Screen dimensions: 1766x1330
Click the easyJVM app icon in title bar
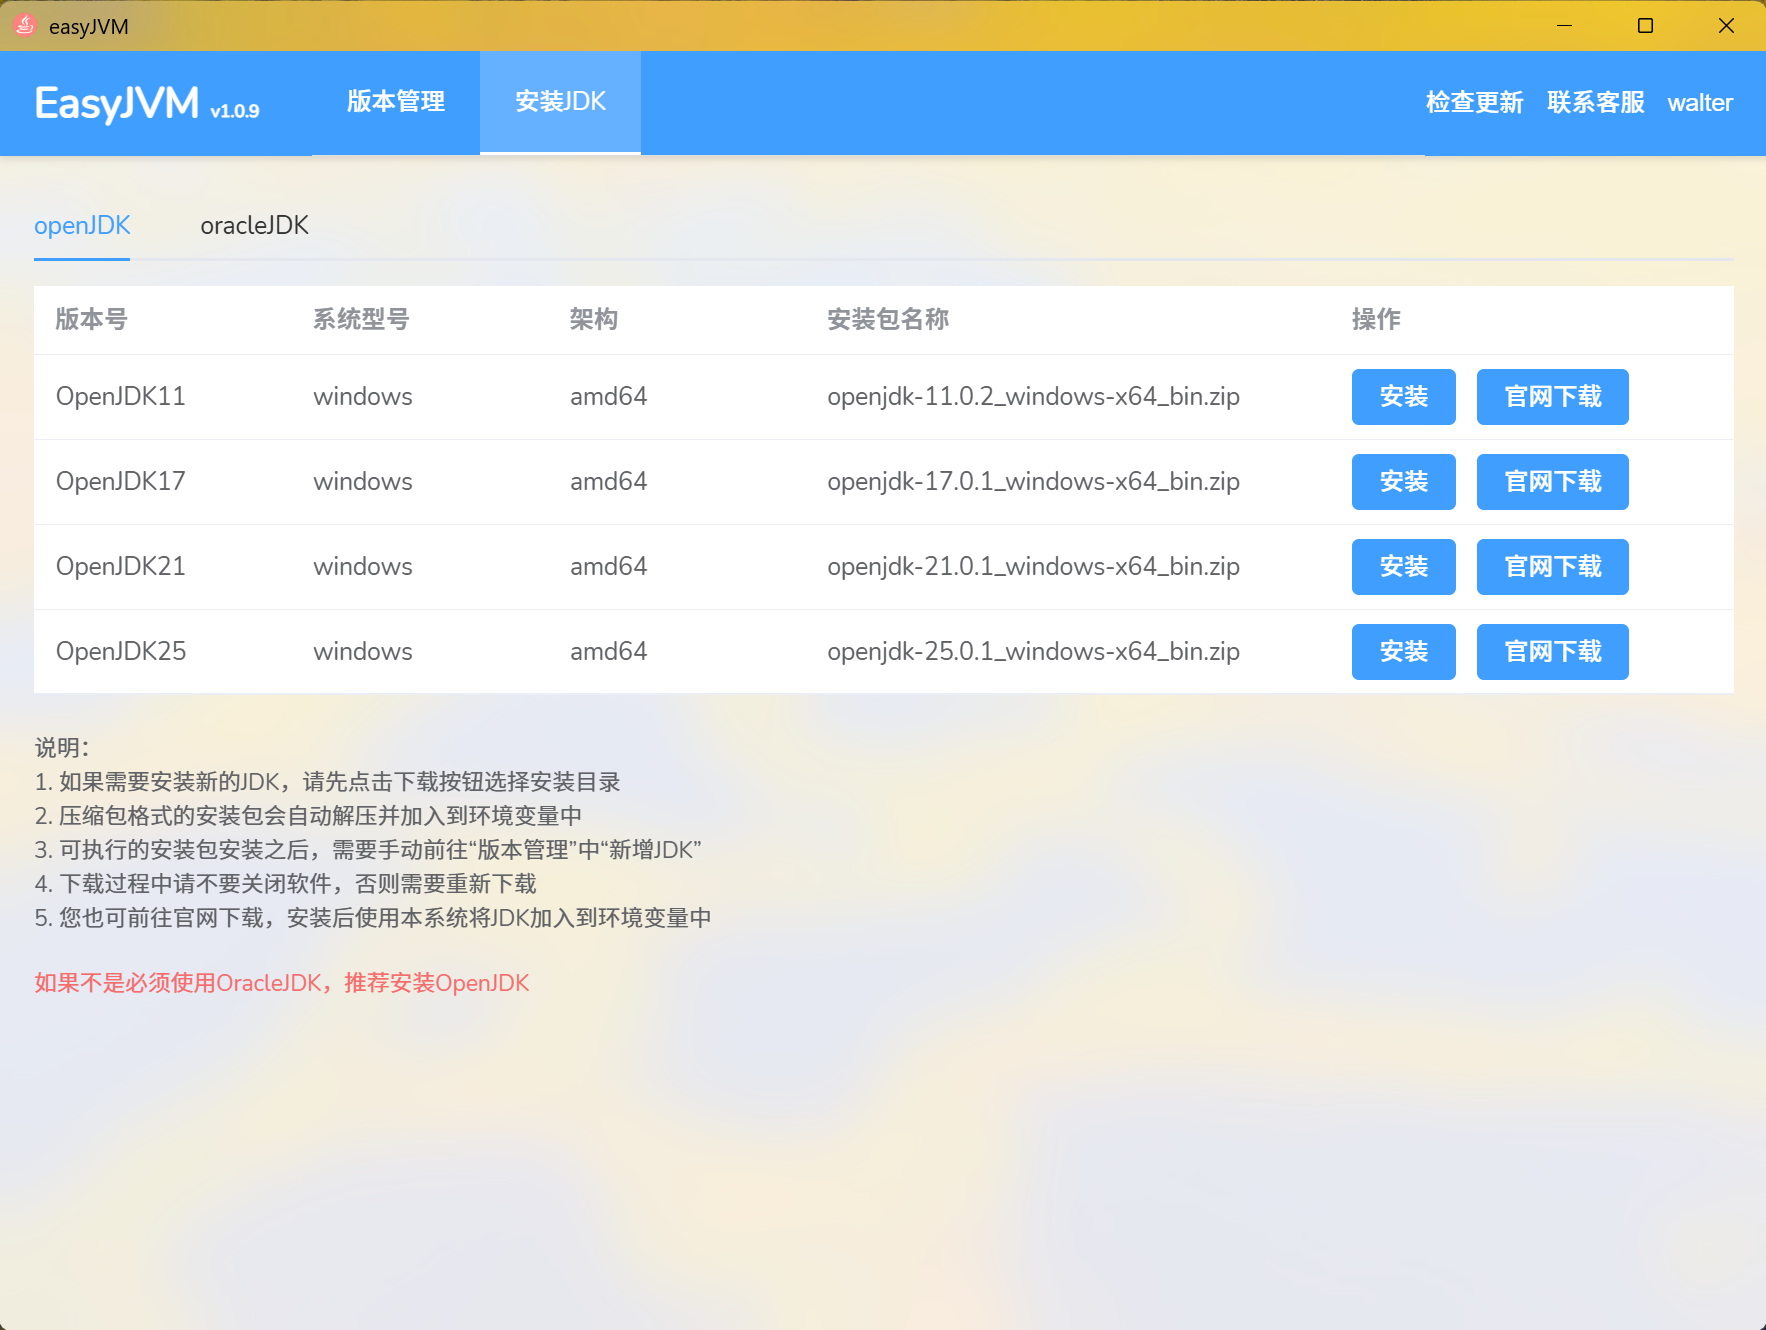25,26
